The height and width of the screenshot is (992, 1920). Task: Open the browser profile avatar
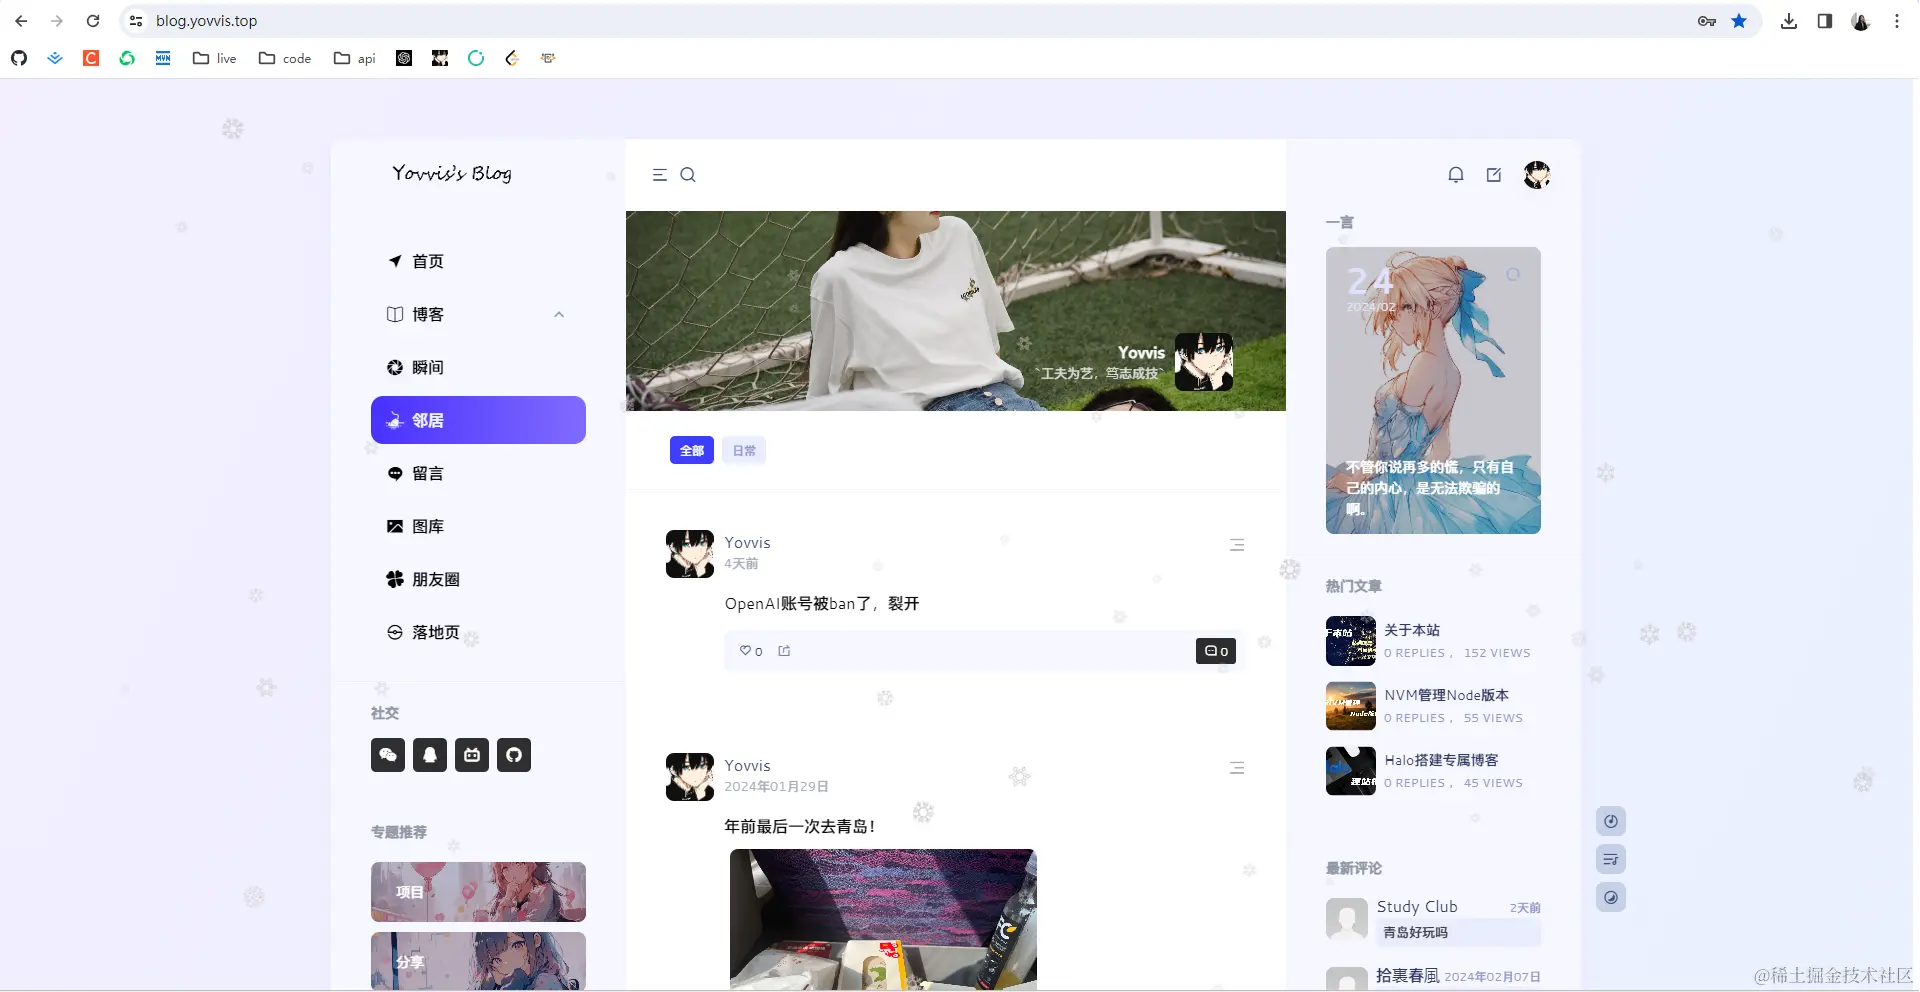coord(1861,21)
